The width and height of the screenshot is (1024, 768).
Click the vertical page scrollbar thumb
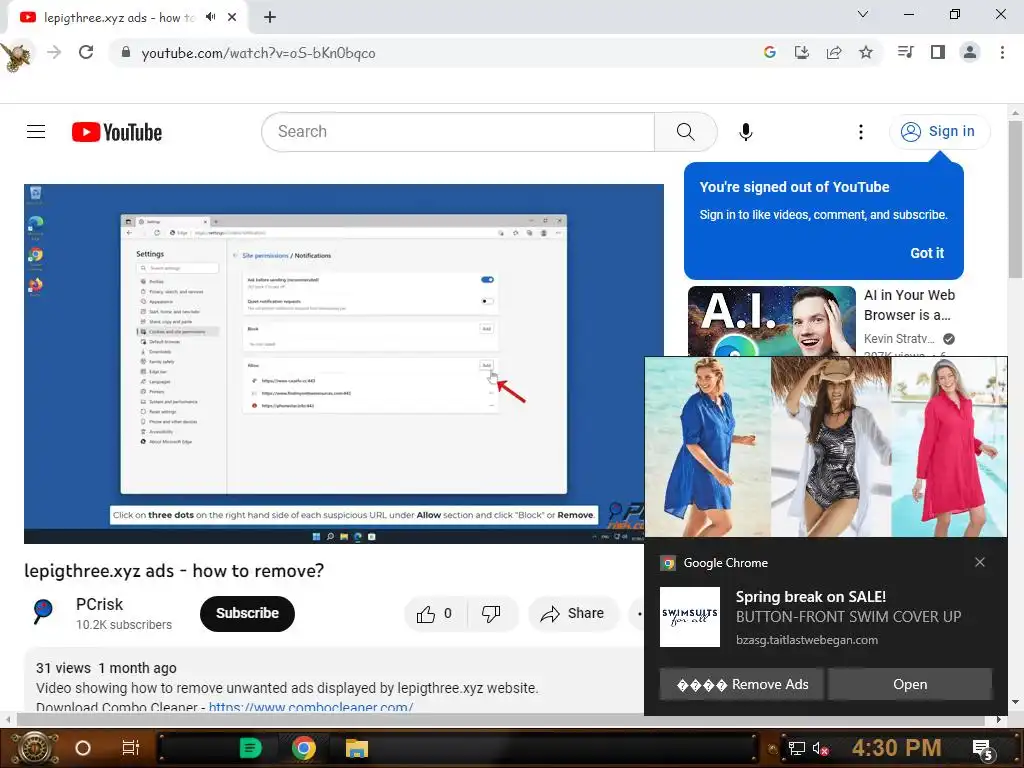pyautogui.click(x=1016, y=199)
